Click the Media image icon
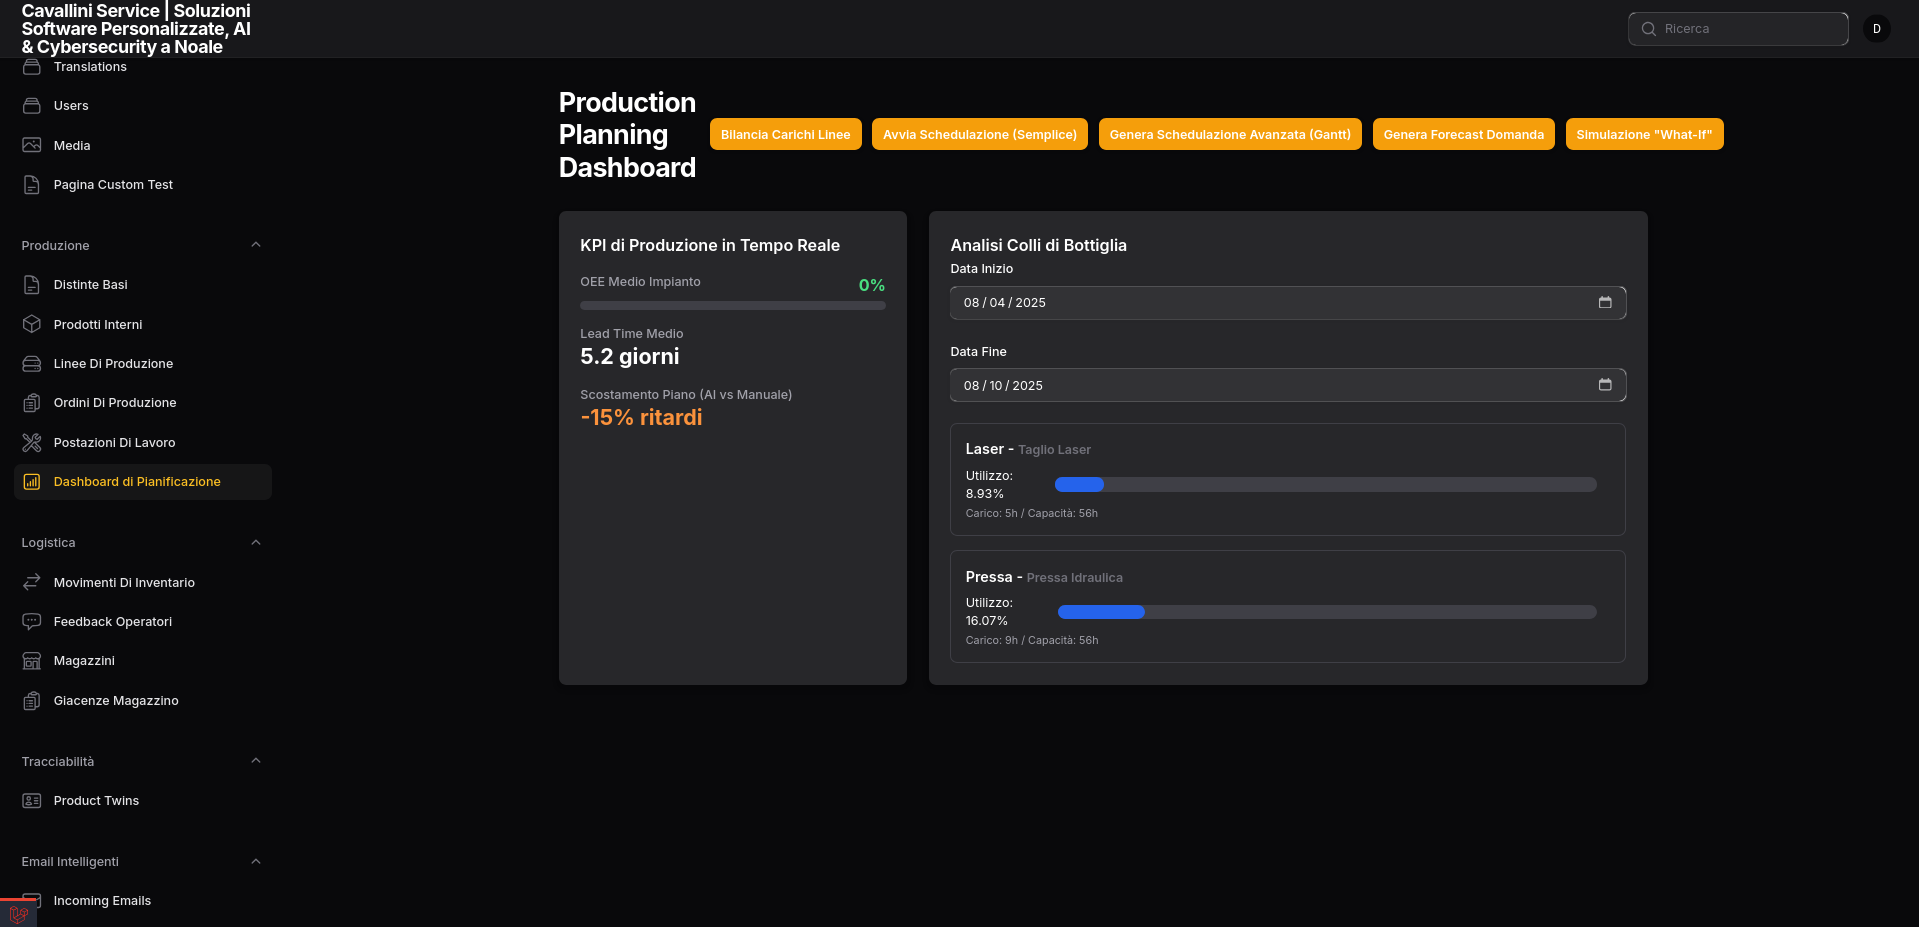Viewport: 1920px width, 927px height. tap(32, 145)
